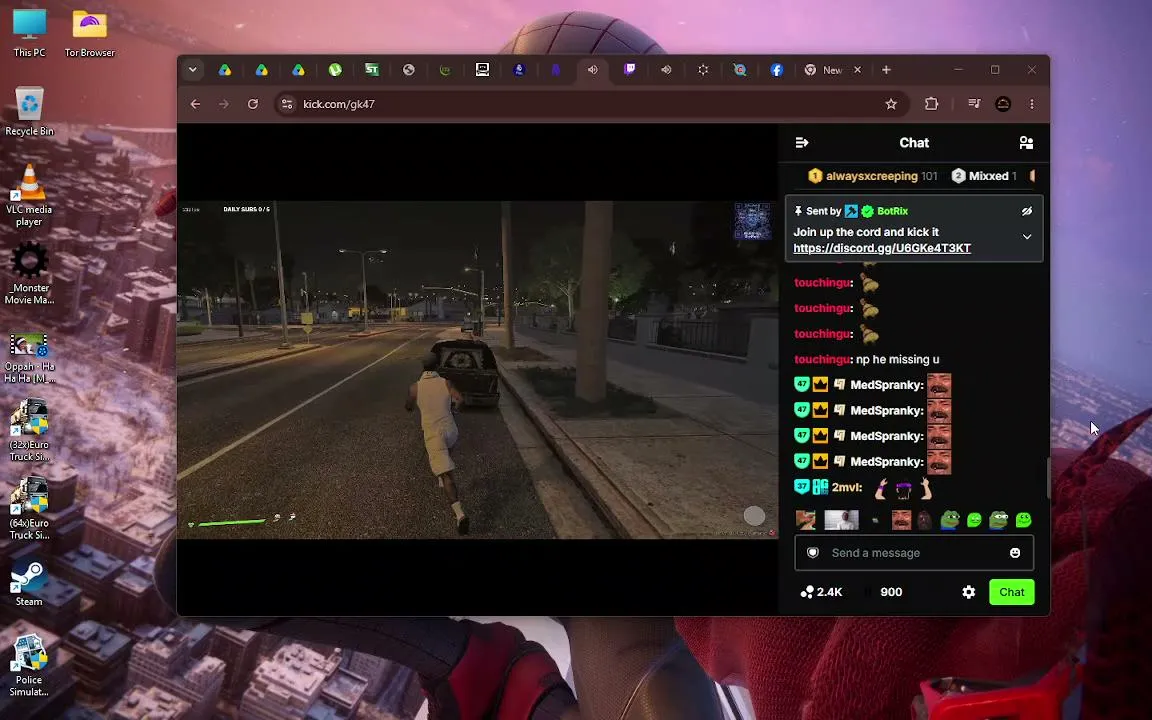
Task: Insert the first Pepe frog emote
Action: pos(950,520)
